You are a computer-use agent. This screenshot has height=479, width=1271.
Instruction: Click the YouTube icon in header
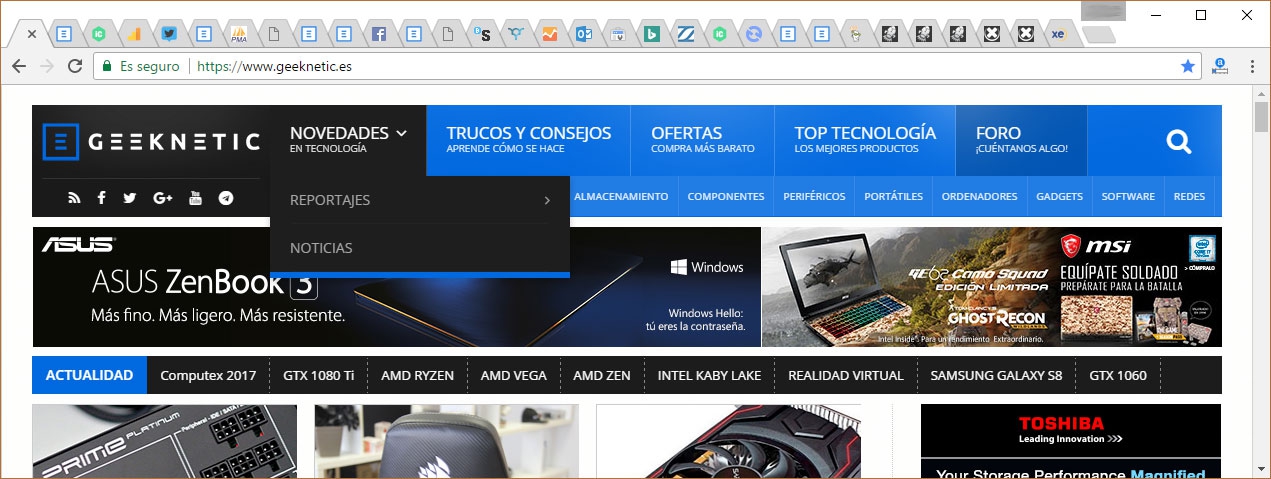(195, 198)
